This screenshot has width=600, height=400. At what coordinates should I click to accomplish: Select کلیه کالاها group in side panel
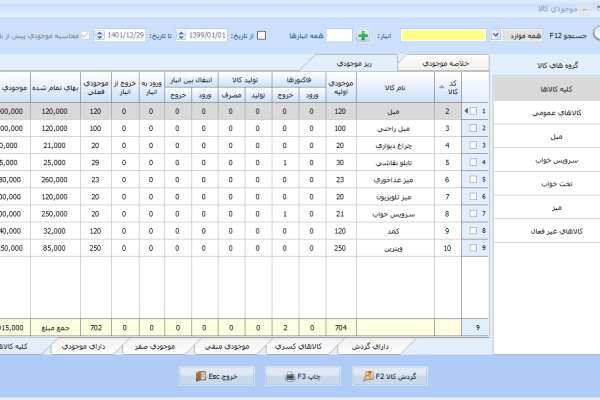(546, 89)
